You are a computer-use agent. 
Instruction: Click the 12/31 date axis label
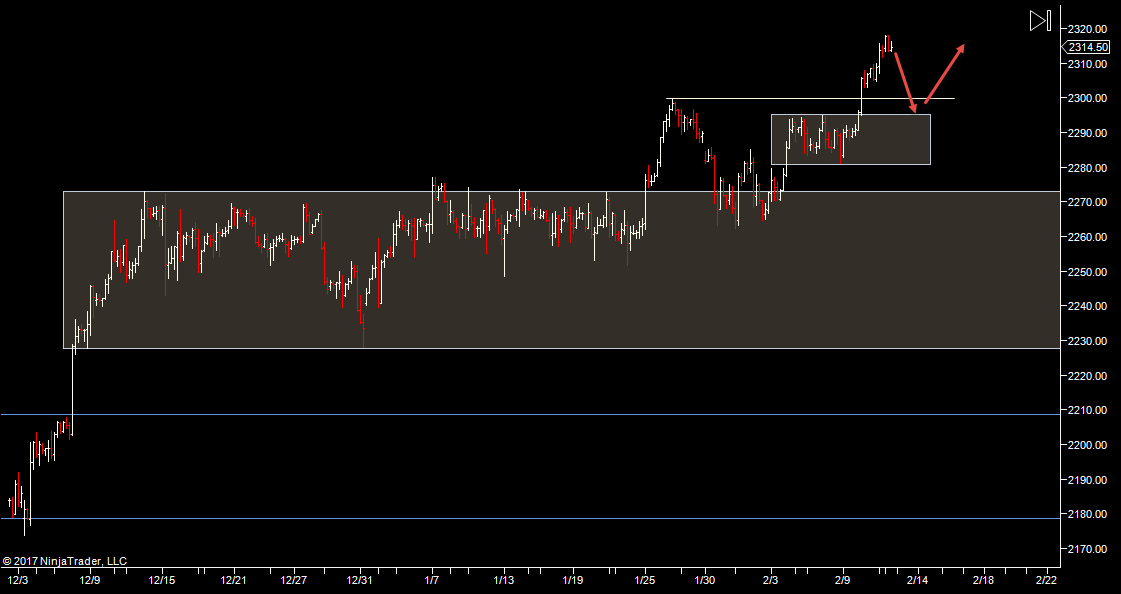pyautogui.click(x=359, y=580)
